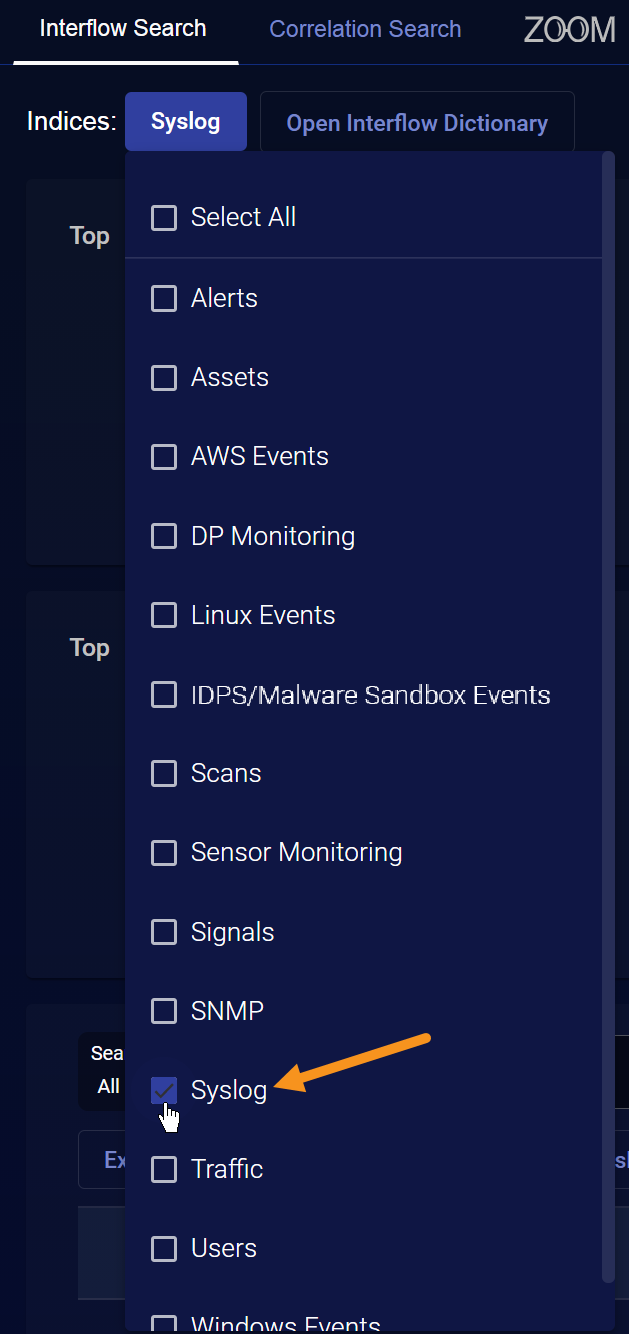Check IDPS/Malware Sandbox Events option

164,694
